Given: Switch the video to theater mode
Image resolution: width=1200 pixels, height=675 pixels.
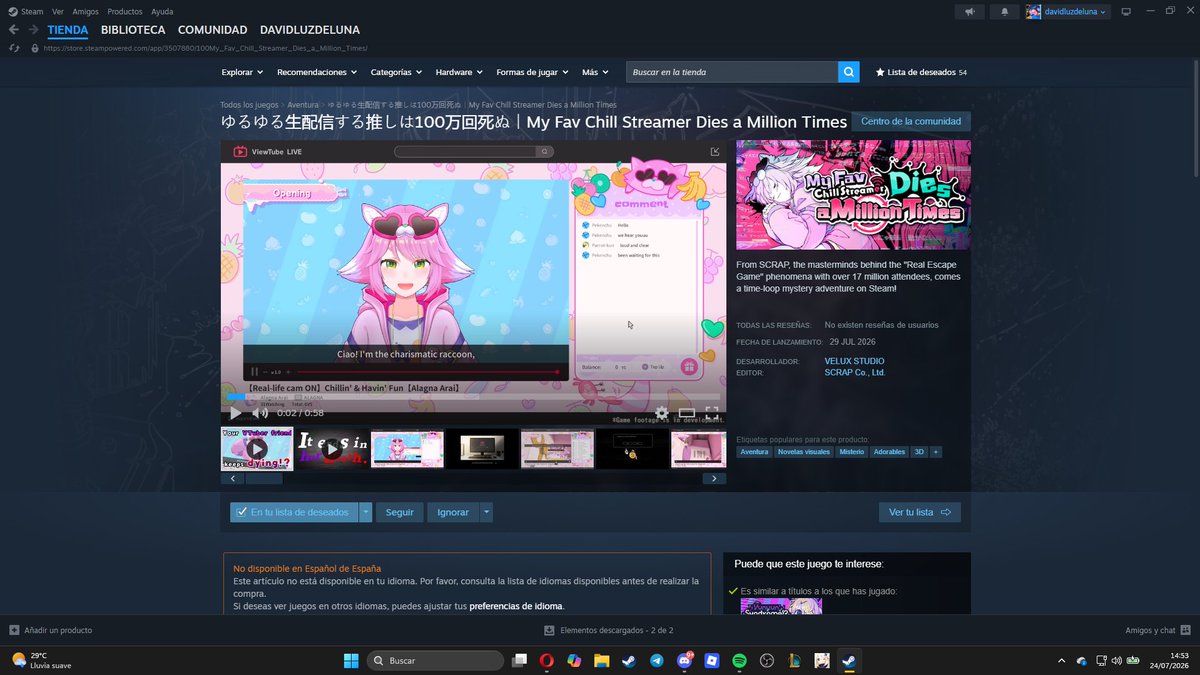Looking at the screenshot, I should coord(687,412).
